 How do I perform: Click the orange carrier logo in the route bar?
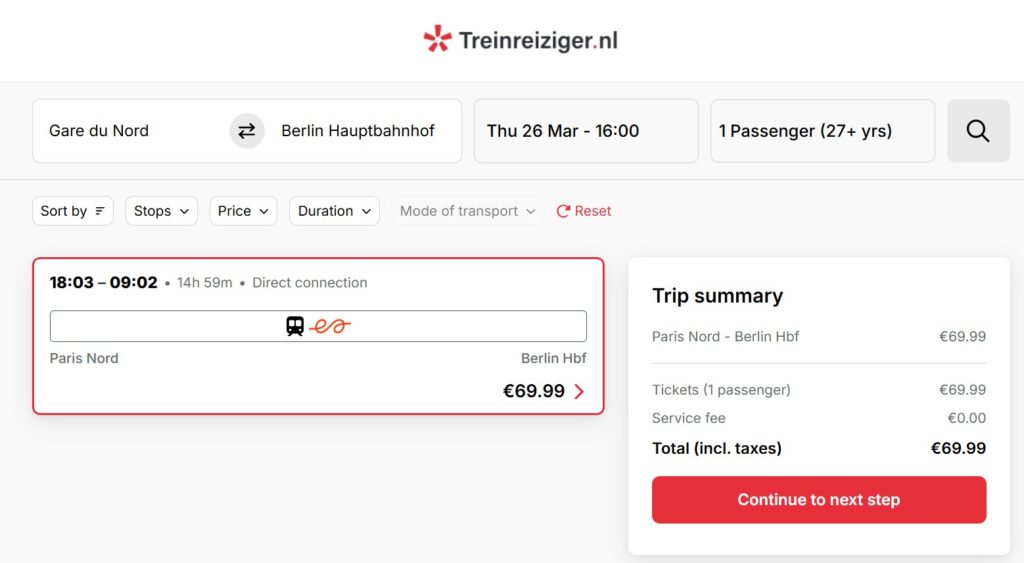[330, 326]
